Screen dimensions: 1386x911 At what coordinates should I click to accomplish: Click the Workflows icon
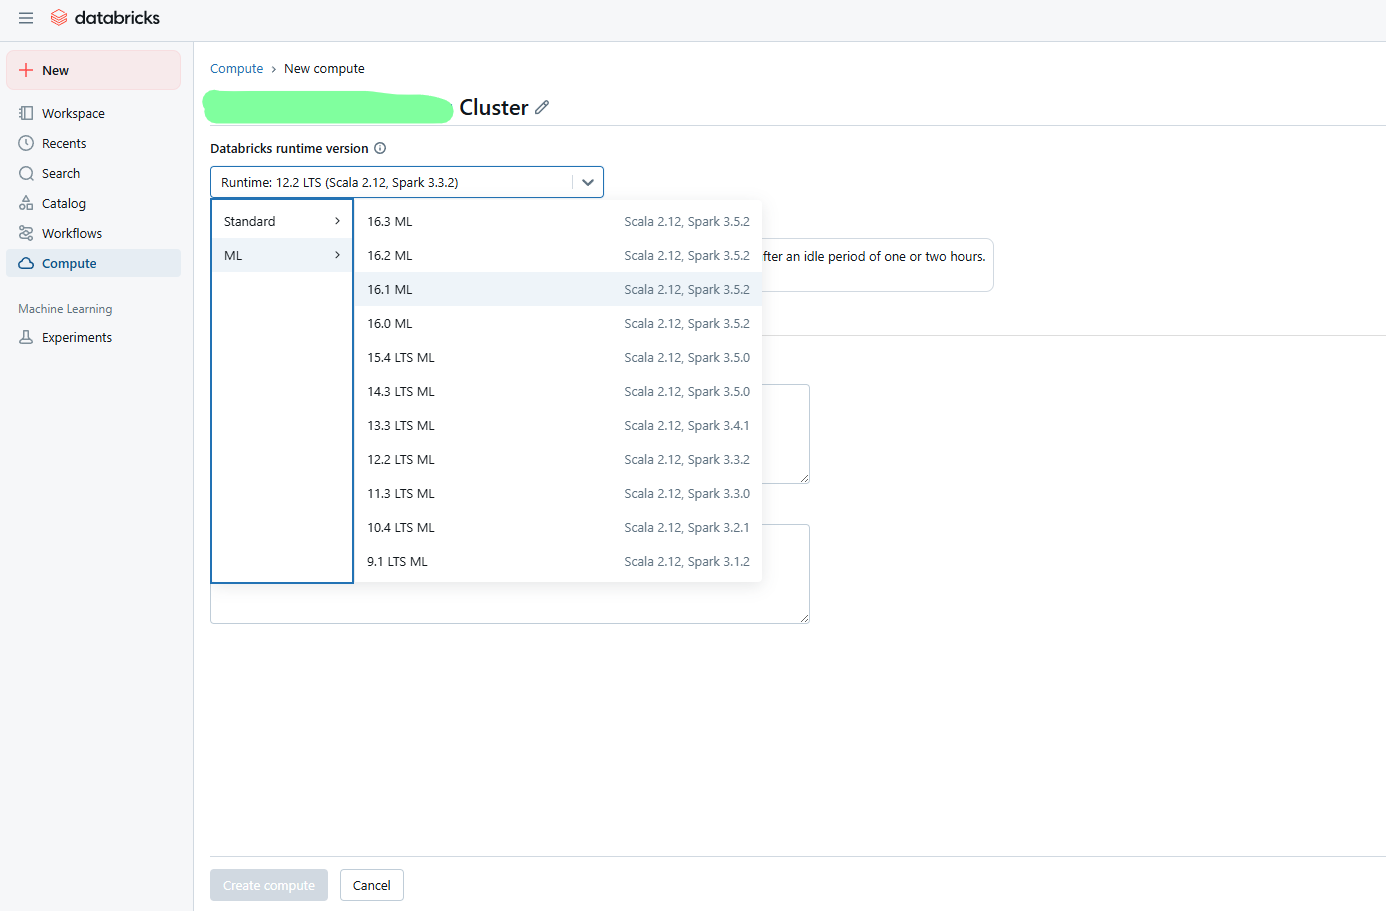26,233
